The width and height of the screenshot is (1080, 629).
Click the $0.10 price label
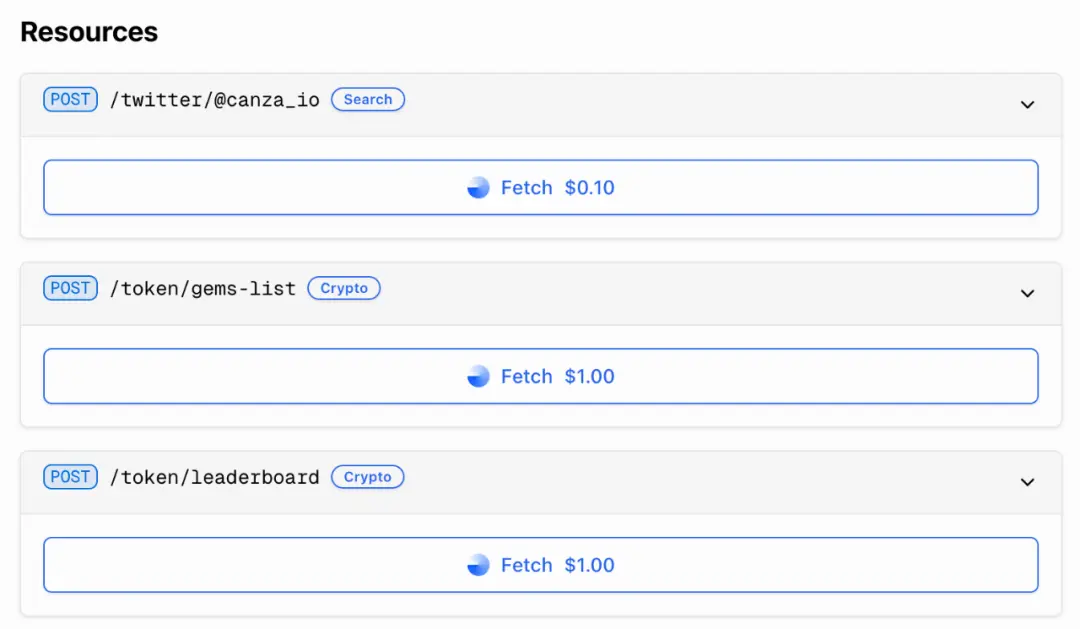(589, 188)
